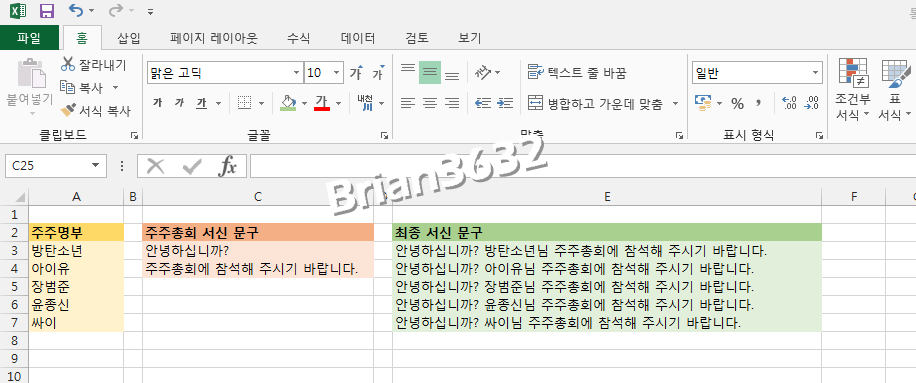Click the fx insert function icon

point(227,166)
